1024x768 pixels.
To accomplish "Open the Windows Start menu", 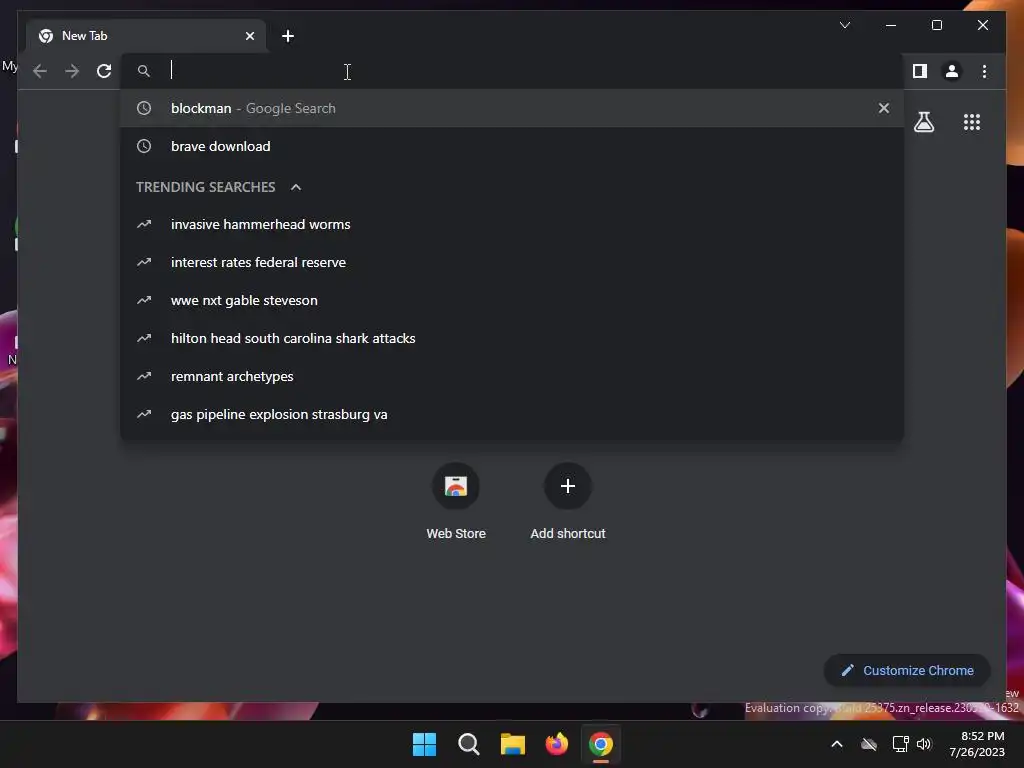I will pos(424,744).
